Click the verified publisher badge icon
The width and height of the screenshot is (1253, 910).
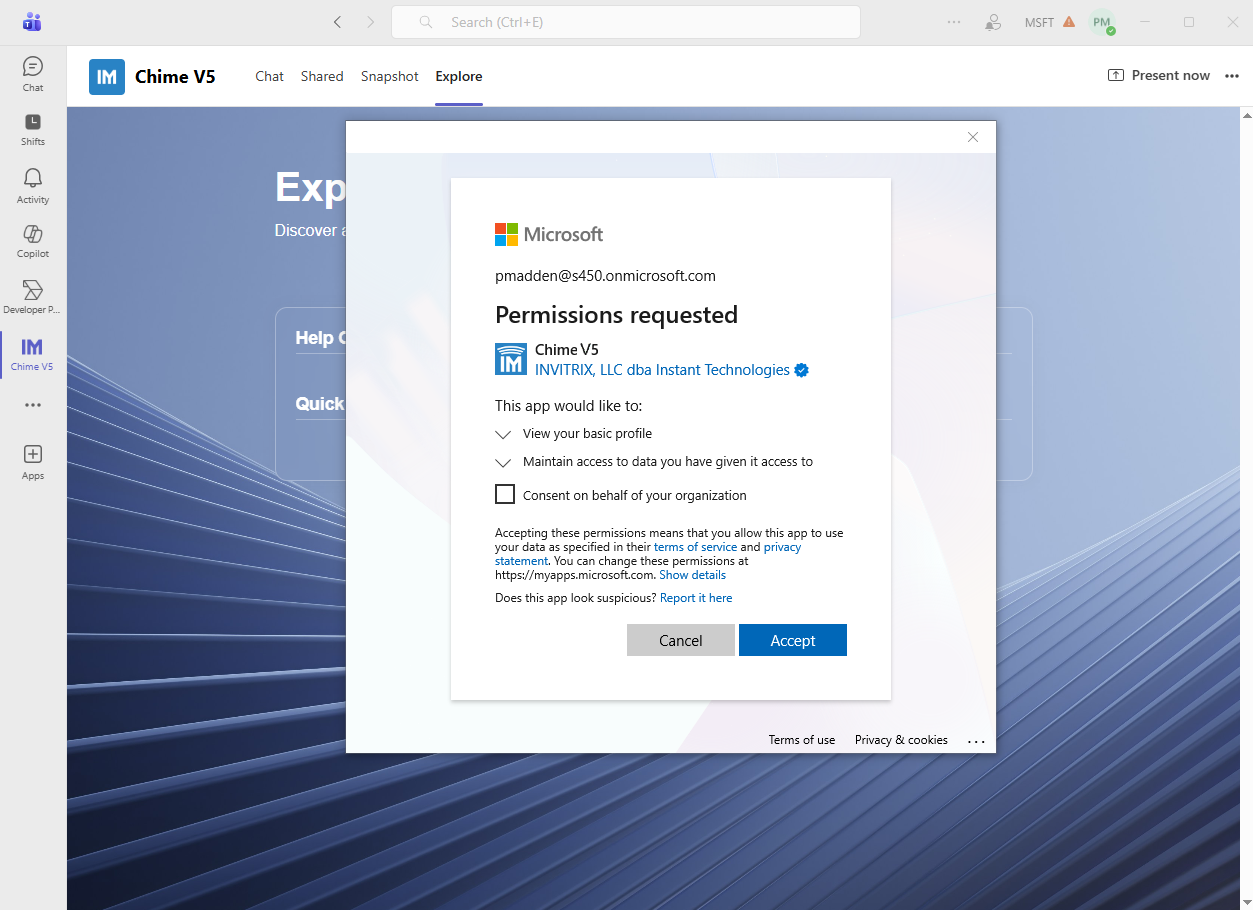click(x=801, y=370)
